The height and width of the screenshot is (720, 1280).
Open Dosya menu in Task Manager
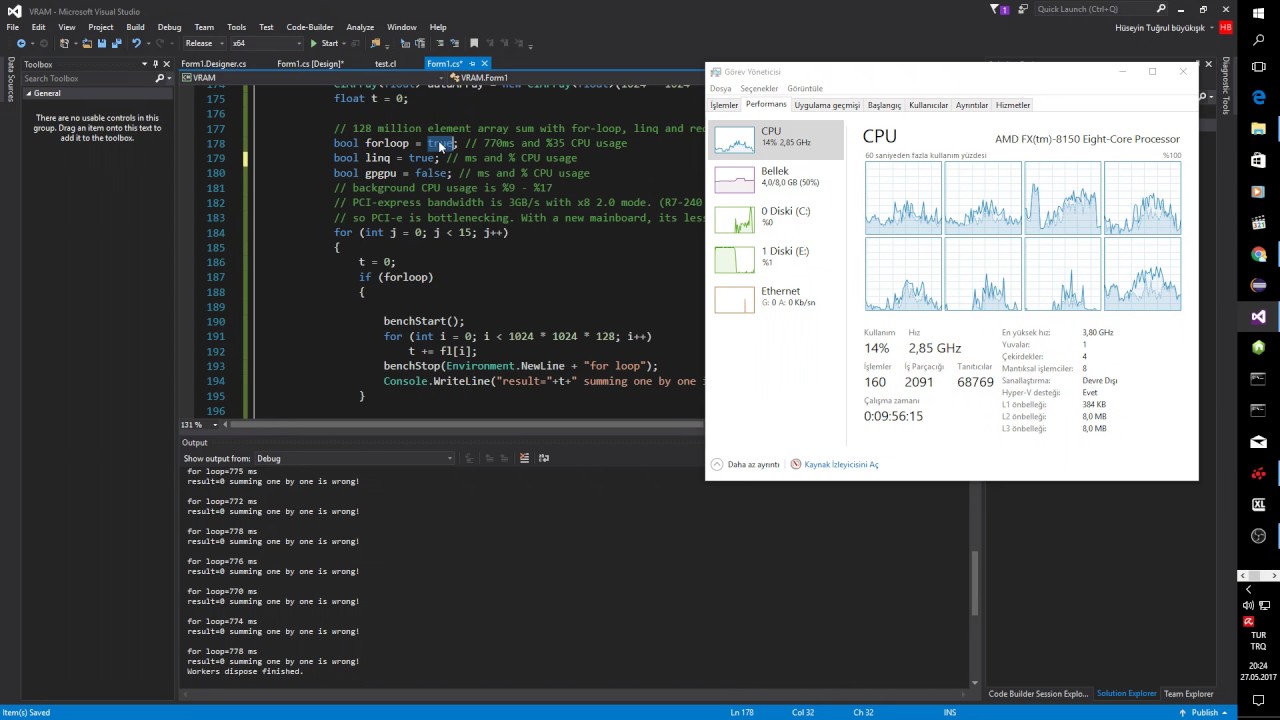pos(721,88)
